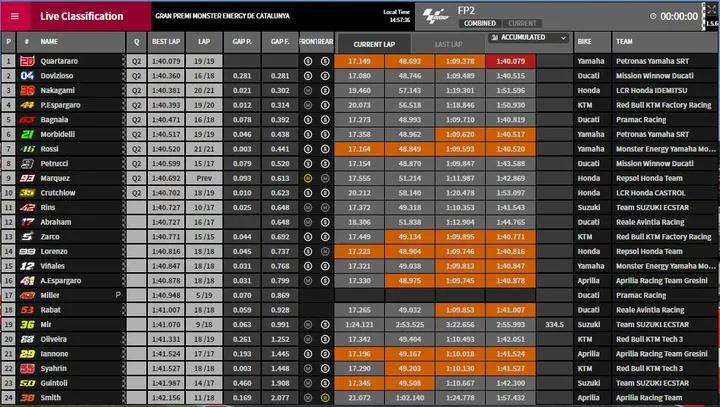720x407 pixels.
Task: Sort by NAME column header
Action: 49,42
